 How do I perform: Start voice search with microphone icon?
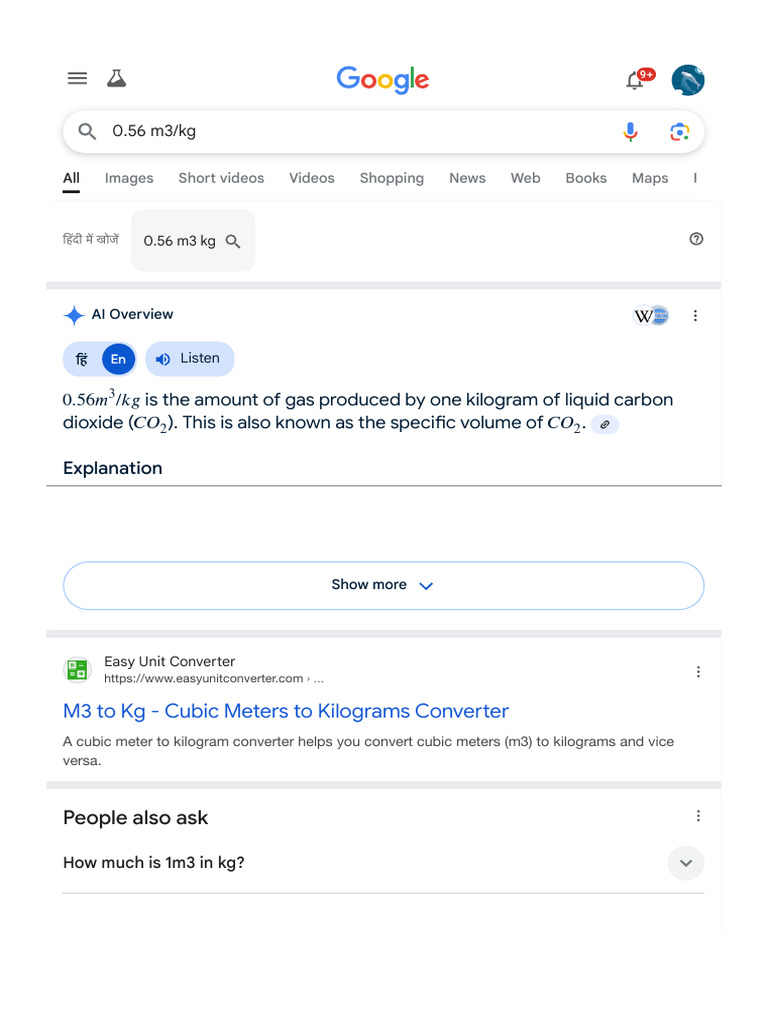point(630,131)
